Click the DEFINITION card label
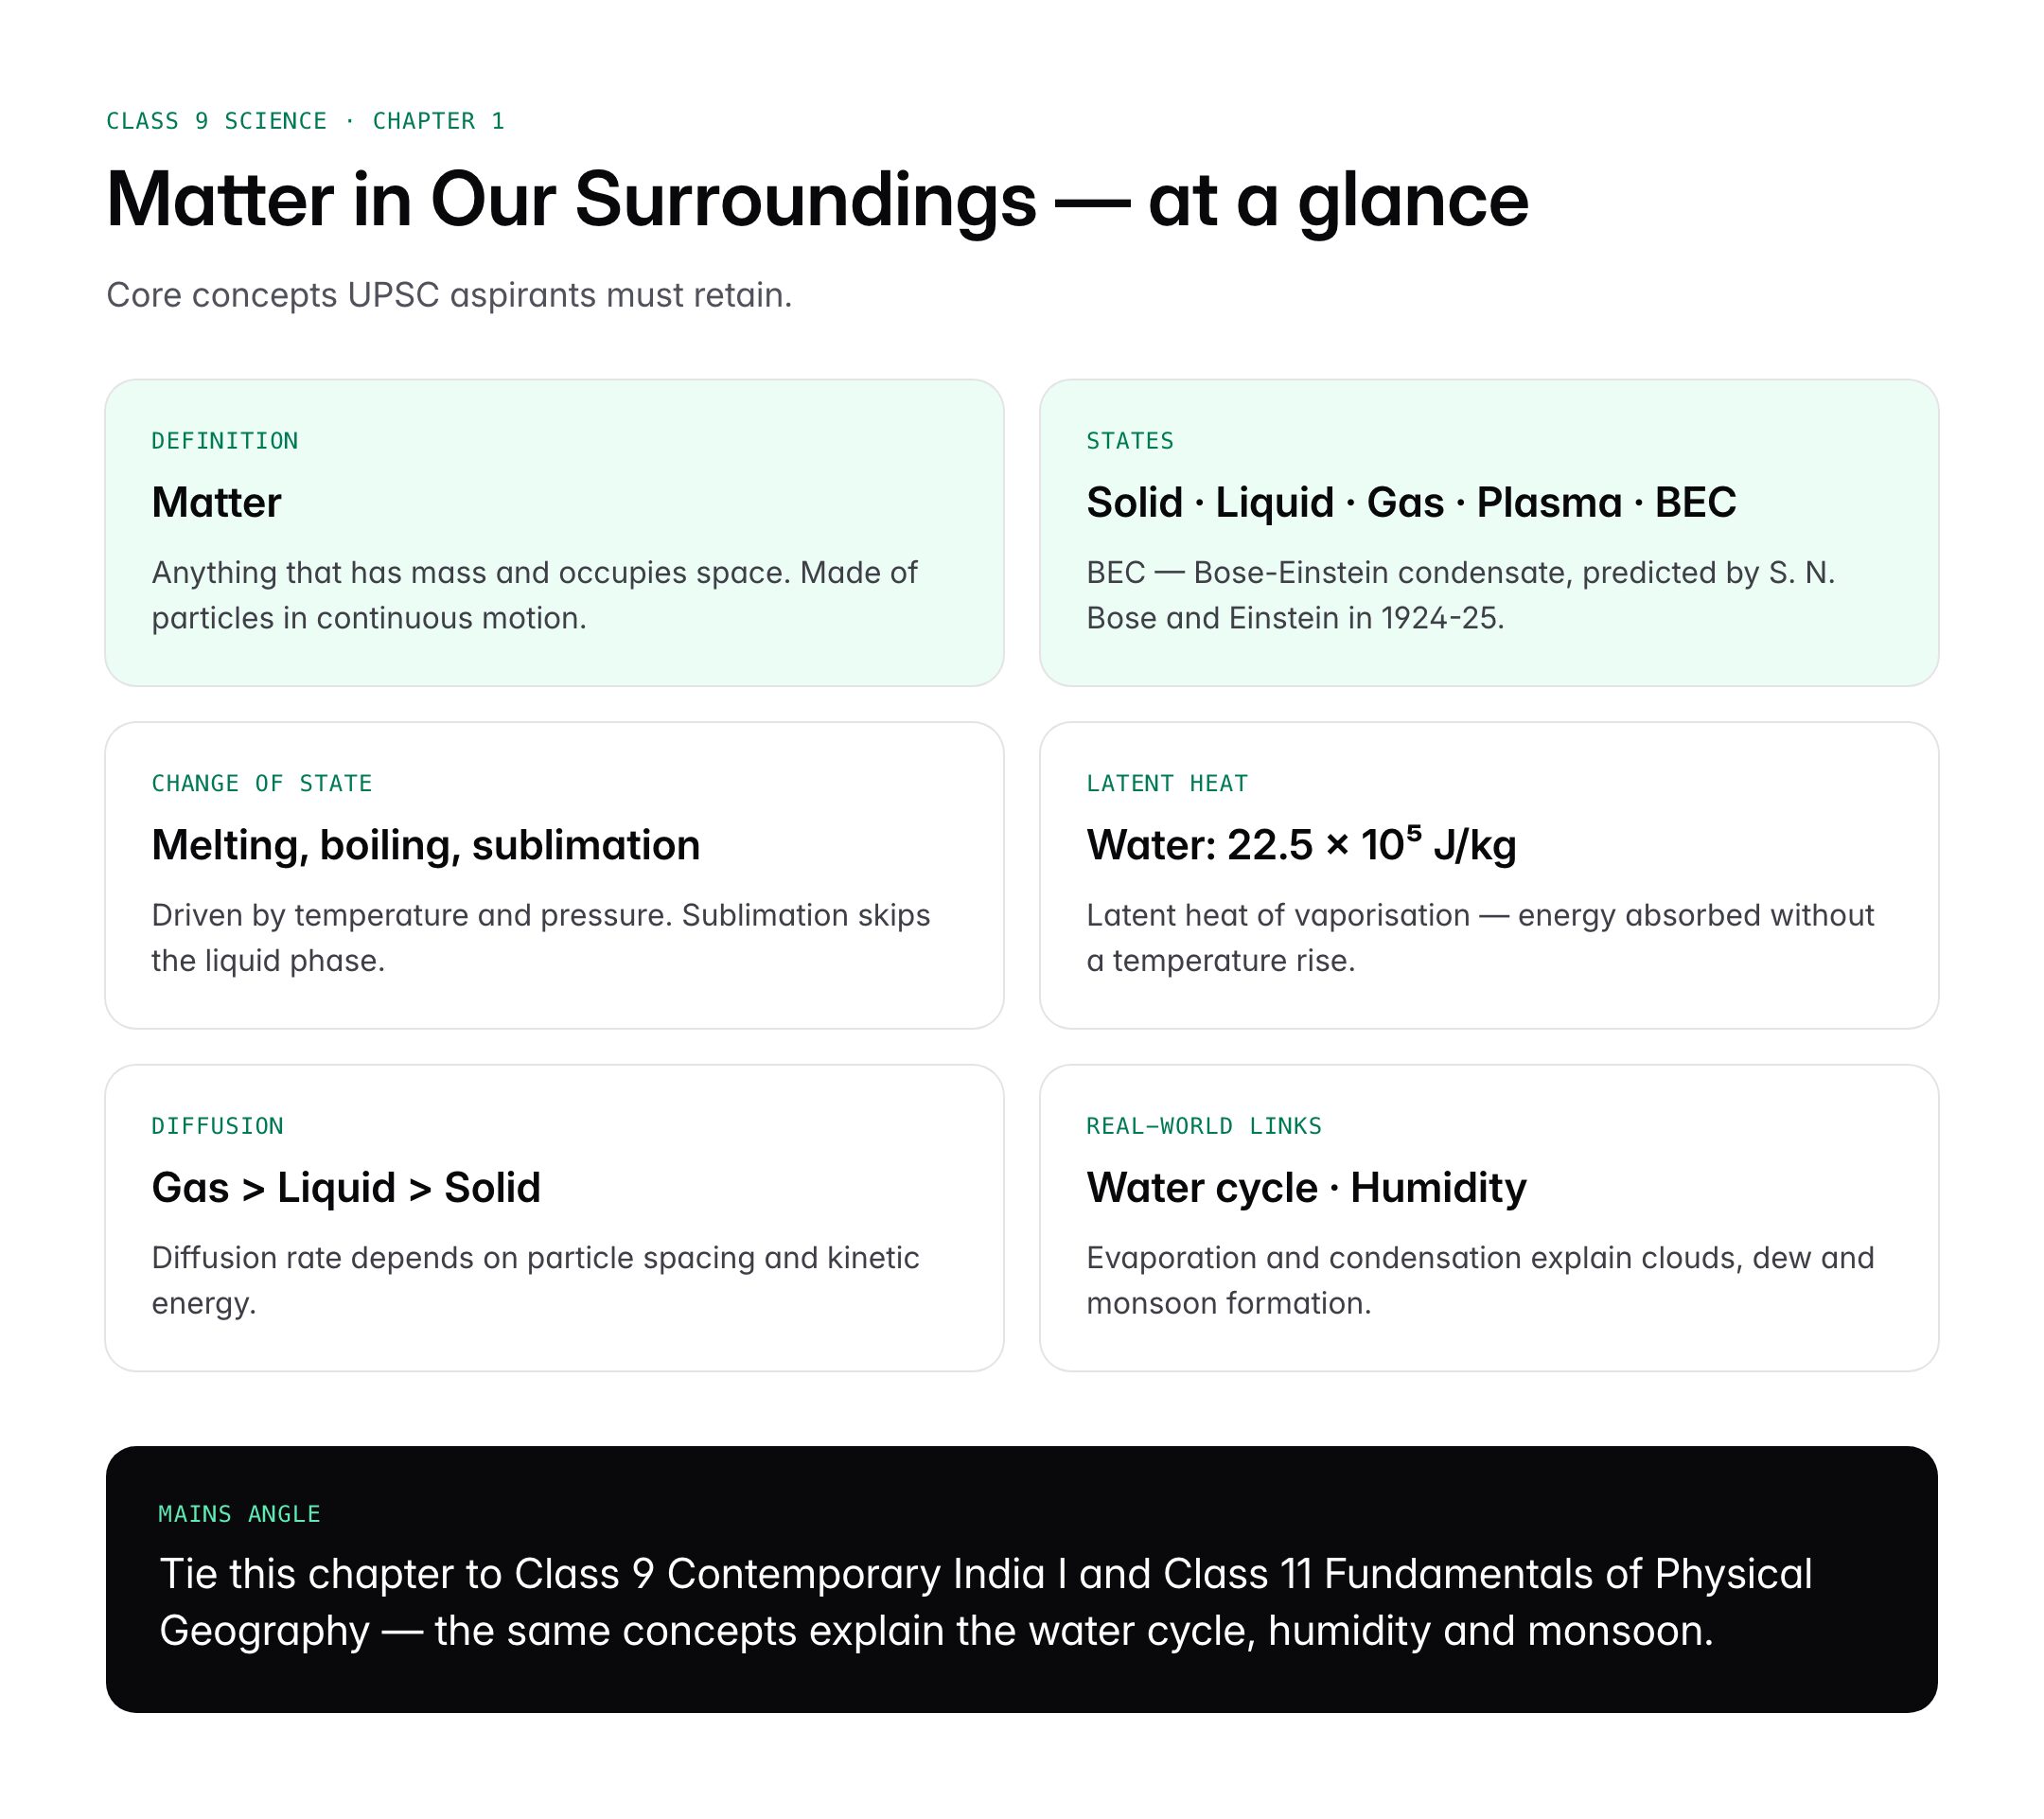 pos(225,441)
